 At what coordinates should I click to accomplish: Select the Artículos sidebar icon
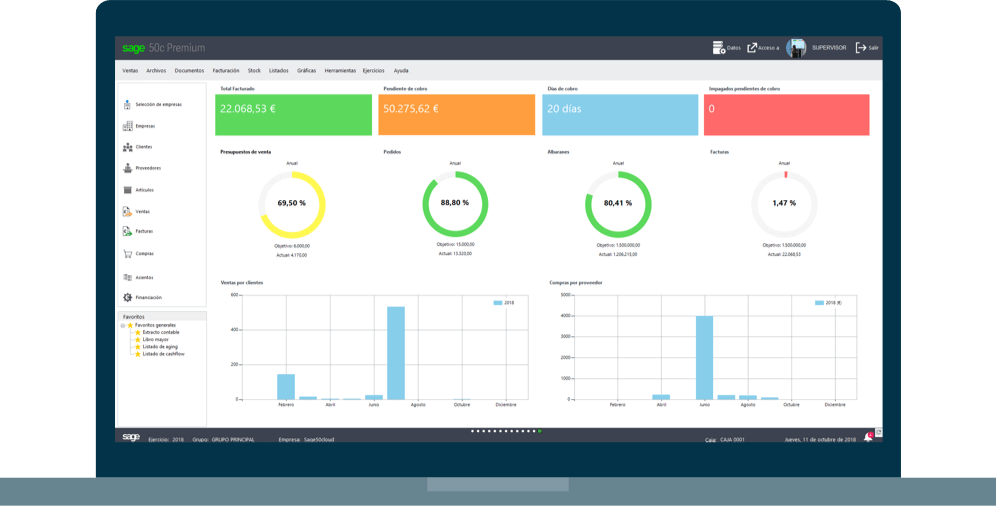tap(127, 190)
